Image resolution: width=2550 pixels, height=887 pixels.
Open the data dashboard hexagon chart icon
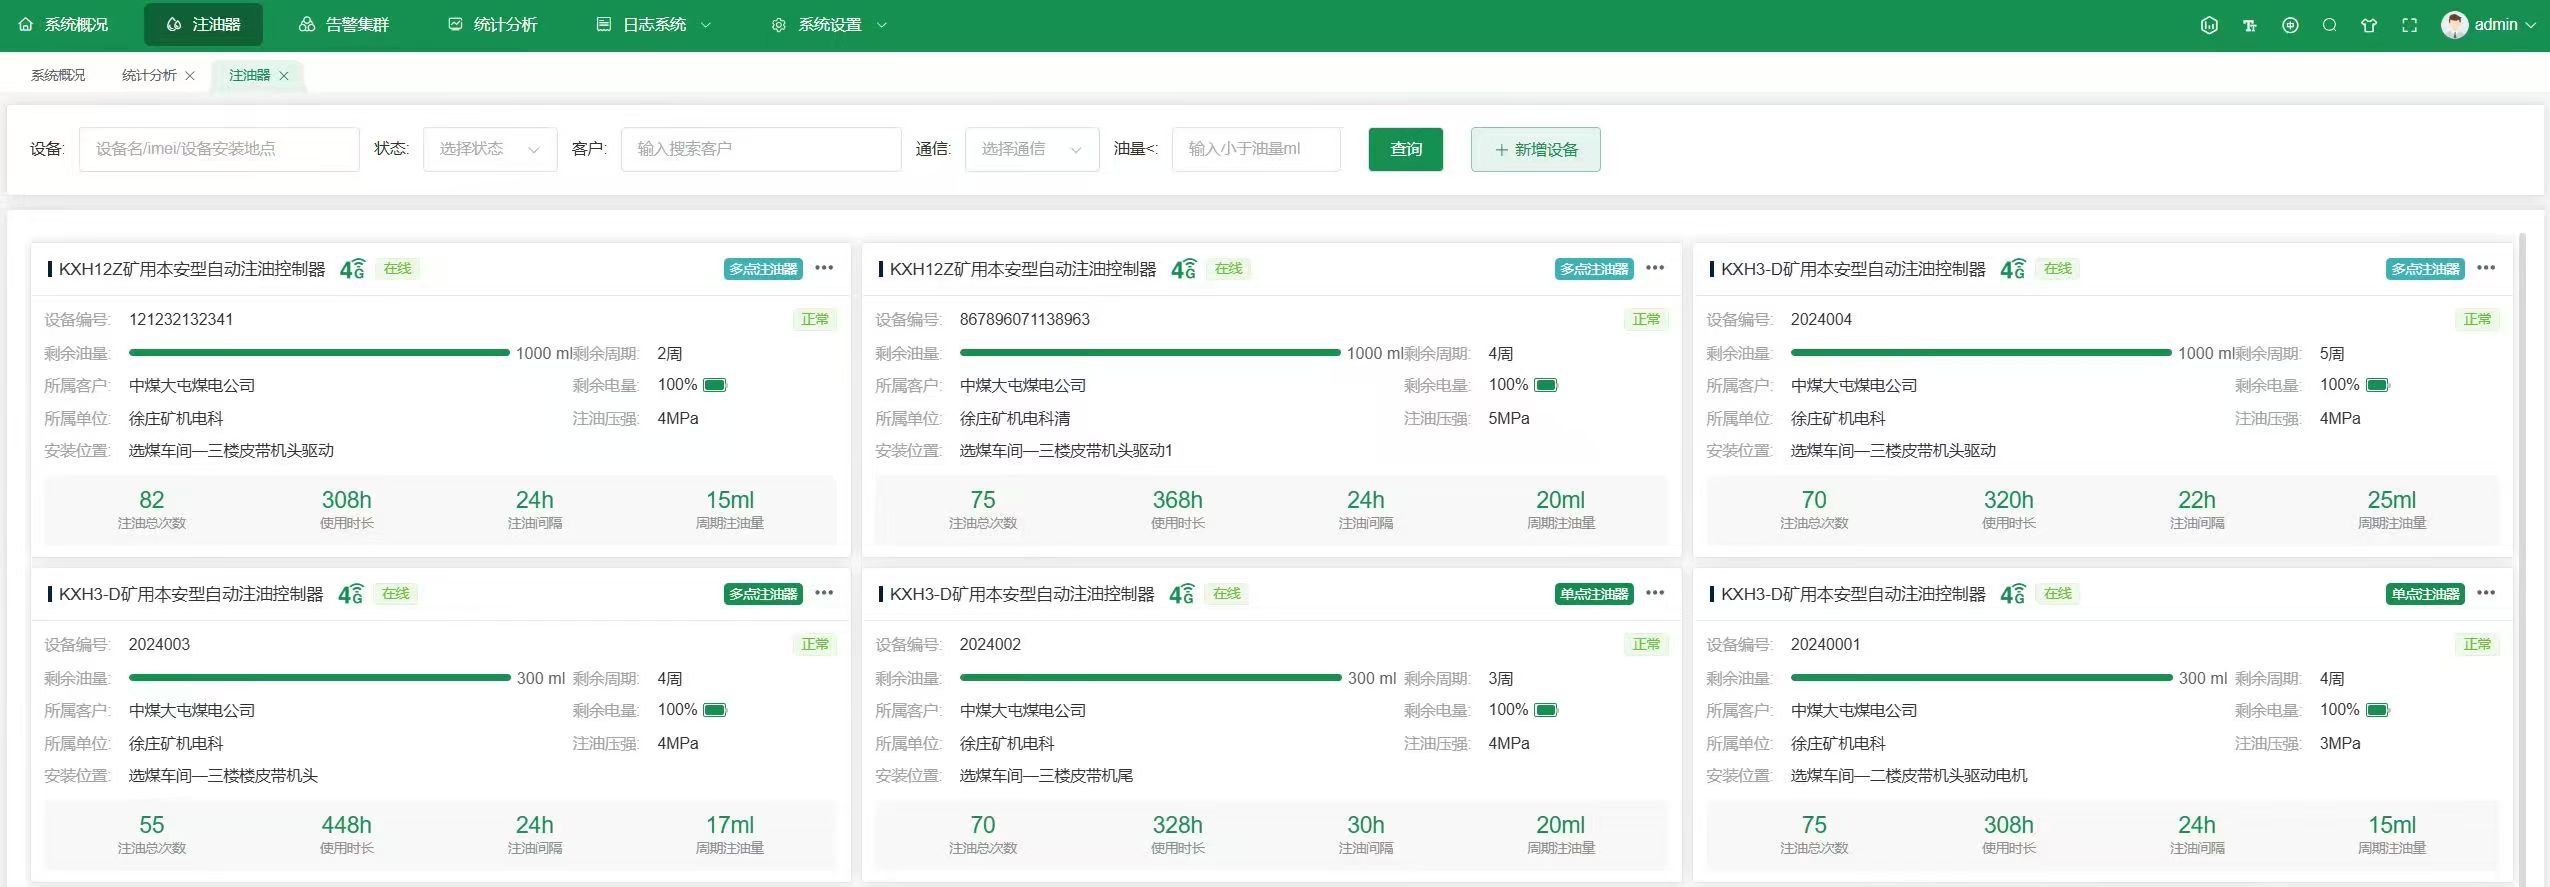tap(2209, 25)
